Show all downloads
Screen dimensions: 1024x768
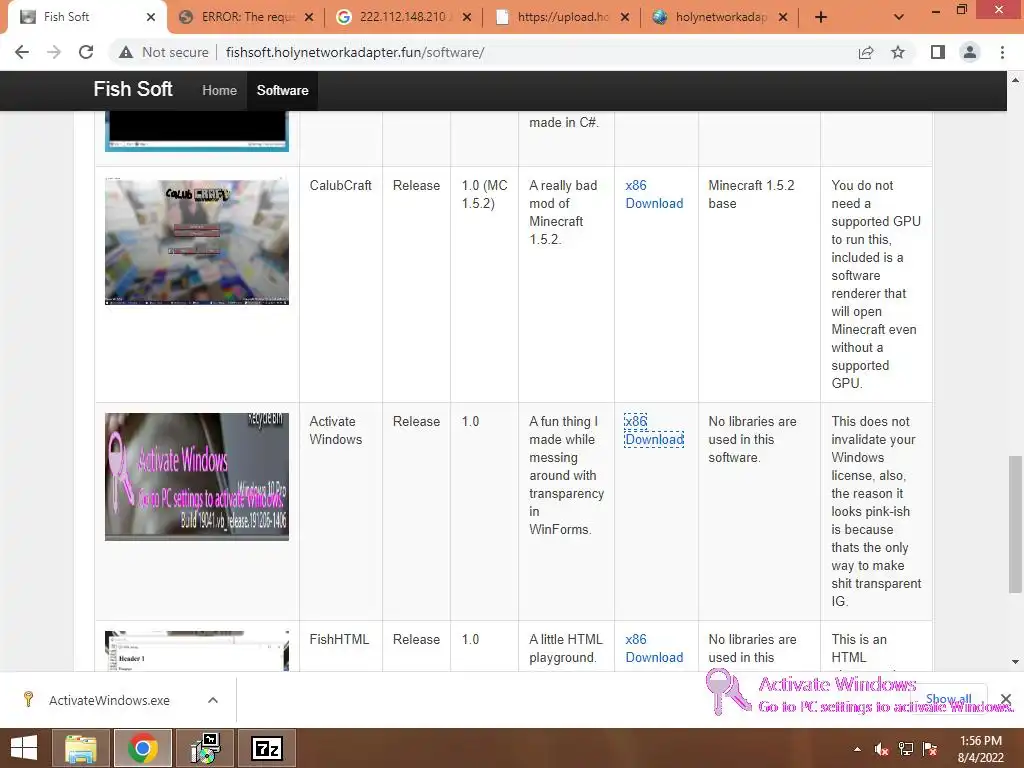948,699
